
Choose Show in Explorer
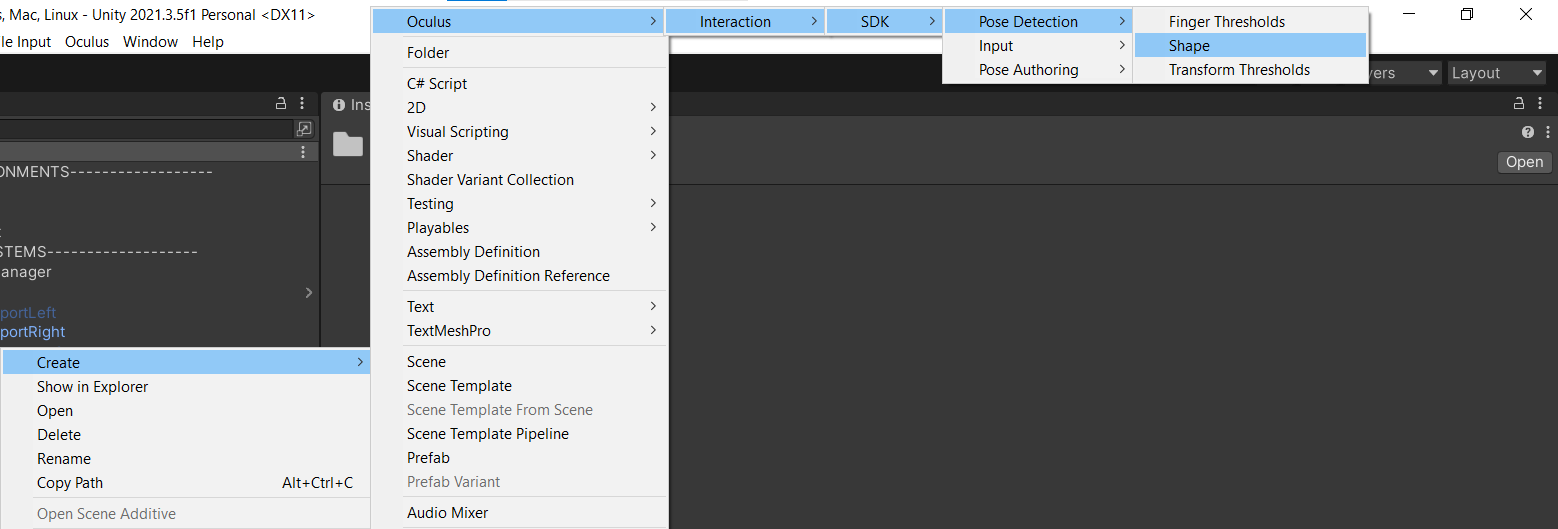point(186,387)
